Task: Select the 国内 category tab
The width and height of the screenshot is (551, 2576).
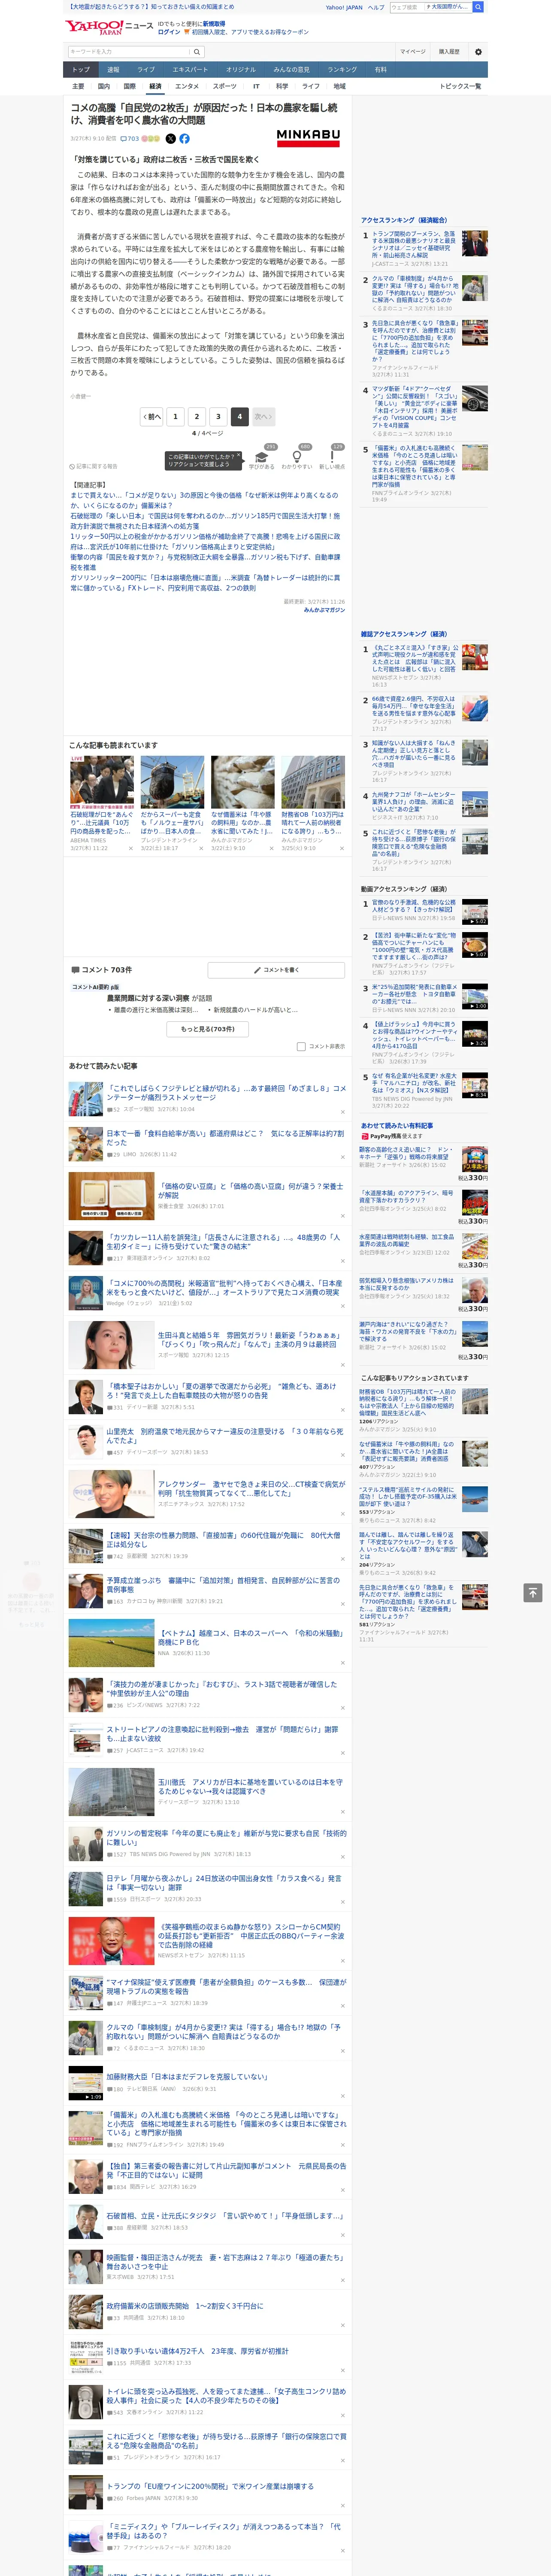Action: (x=104, y=86)
